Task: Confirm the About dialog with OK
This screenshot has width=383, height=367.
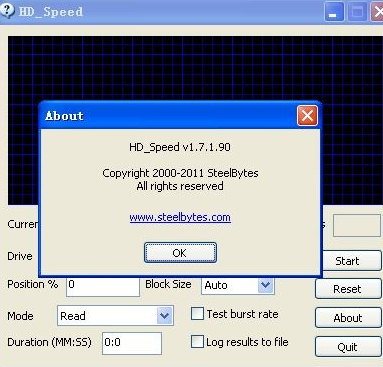Action: click(180, 253)
